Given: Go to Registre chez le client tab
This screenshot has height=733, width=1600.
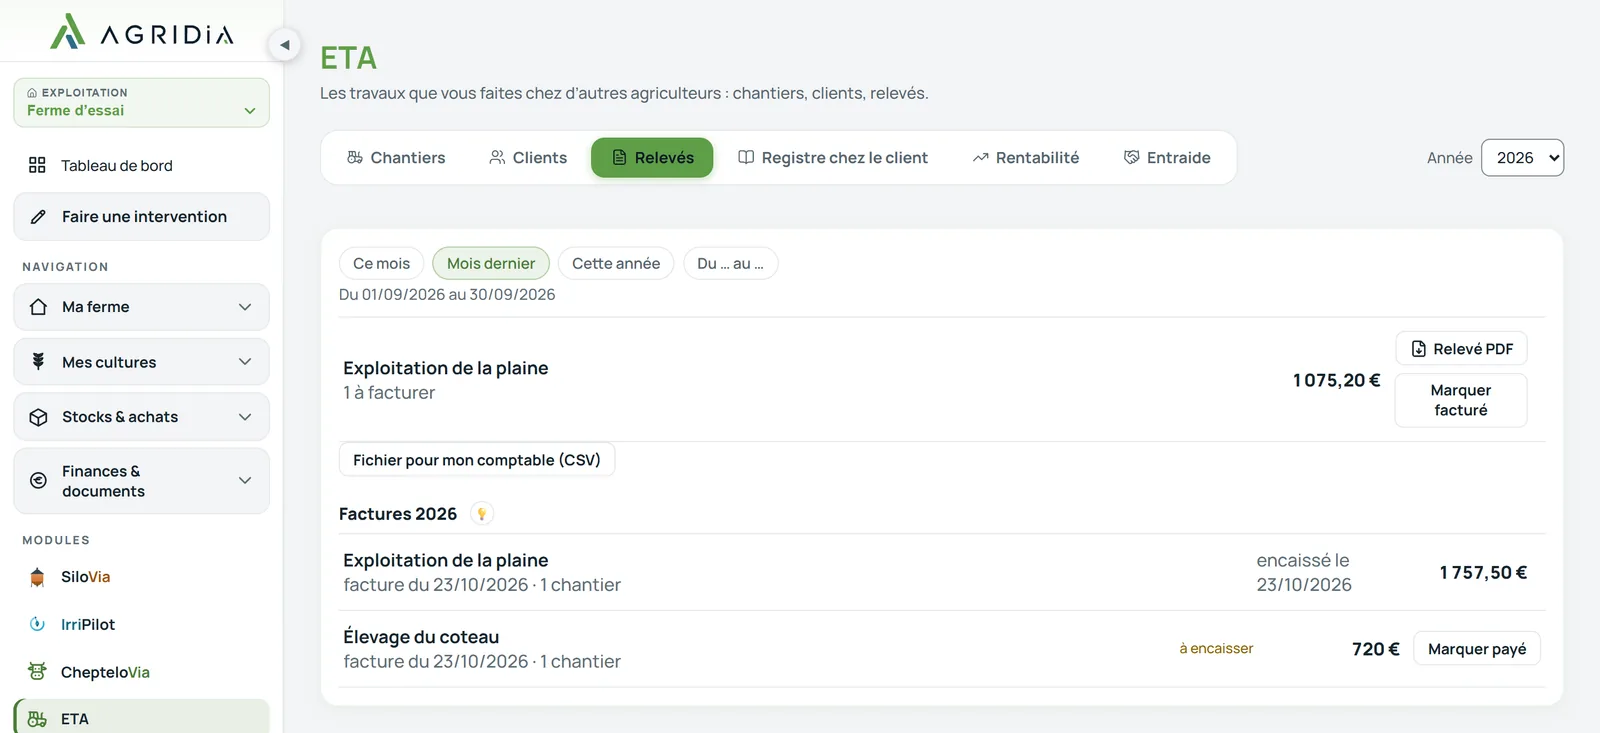Looking at the screenshot, I should (x=833, y=158).
